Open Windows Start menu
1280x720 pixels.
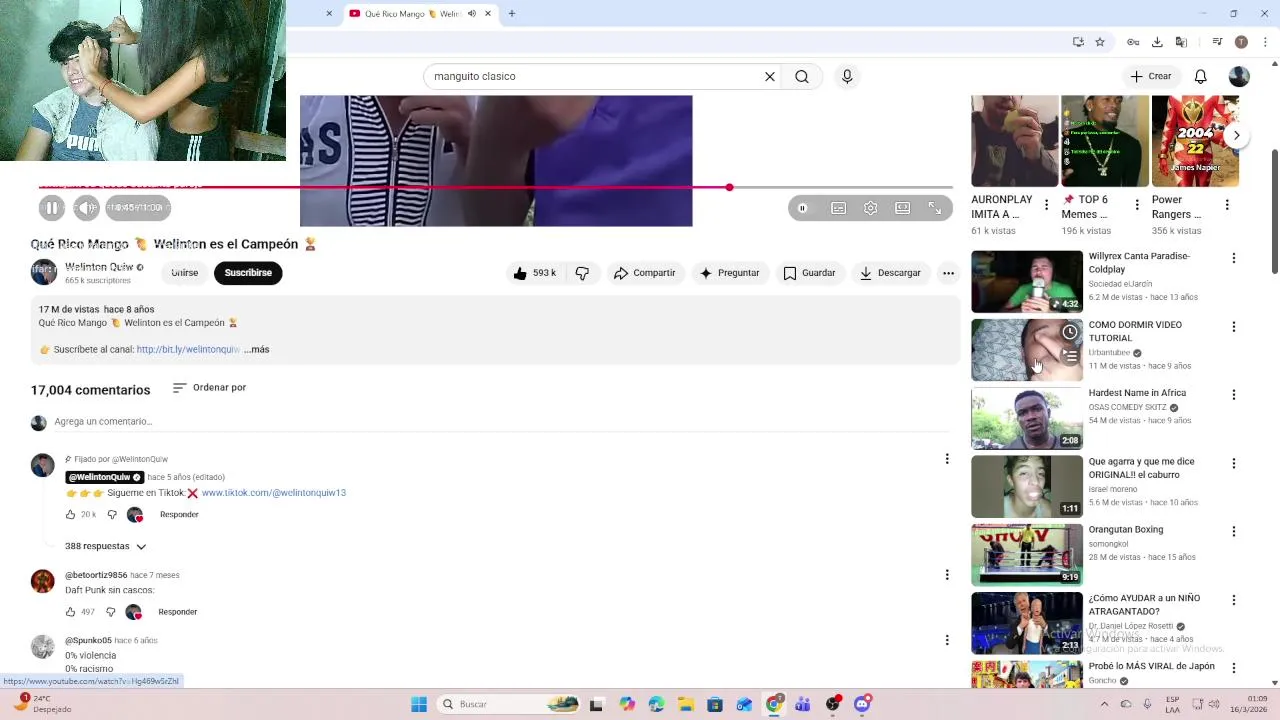tap(419, 705)
